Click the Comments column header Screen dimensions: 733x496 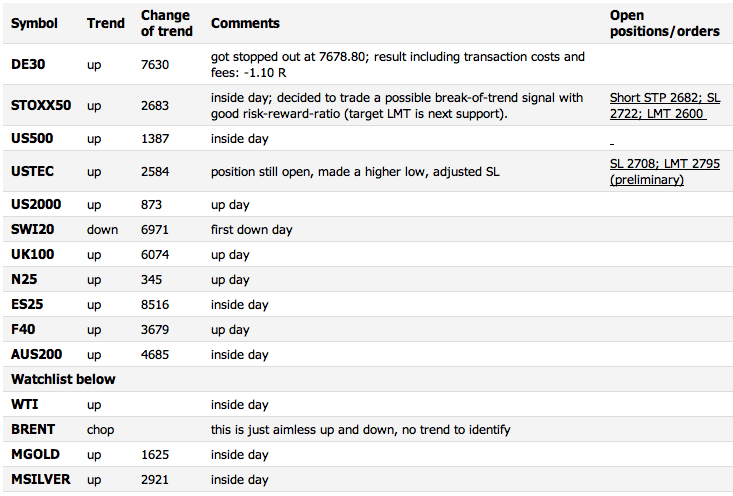[245, 23]
